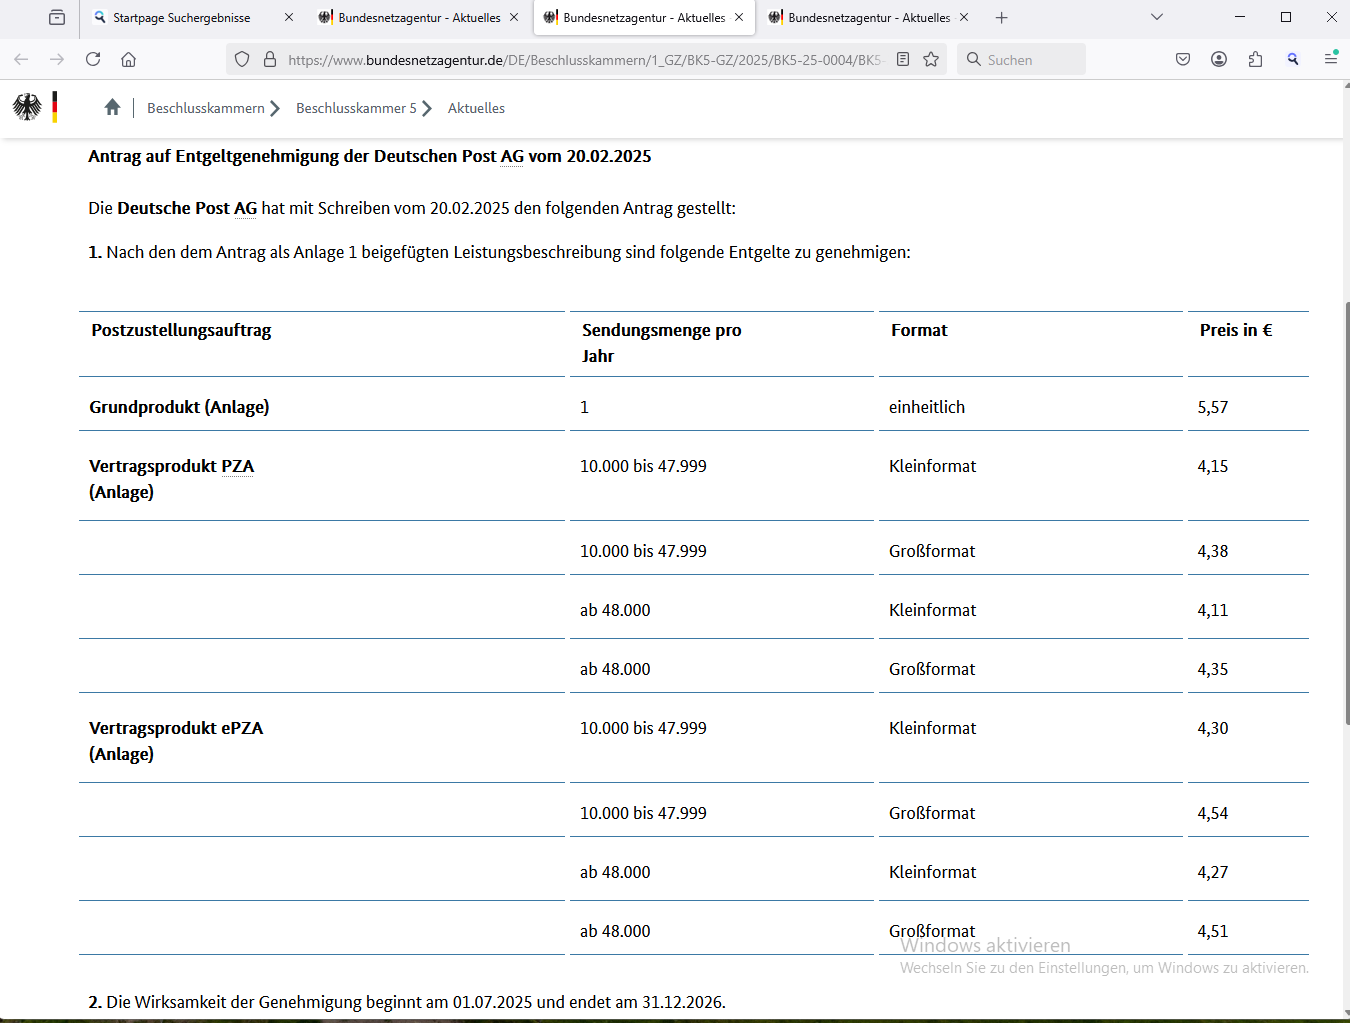Click the Postzustellungsauftrag column header
Image resolution: width=1350 pixels, height=1023 pixels.
tap(181, 330)
